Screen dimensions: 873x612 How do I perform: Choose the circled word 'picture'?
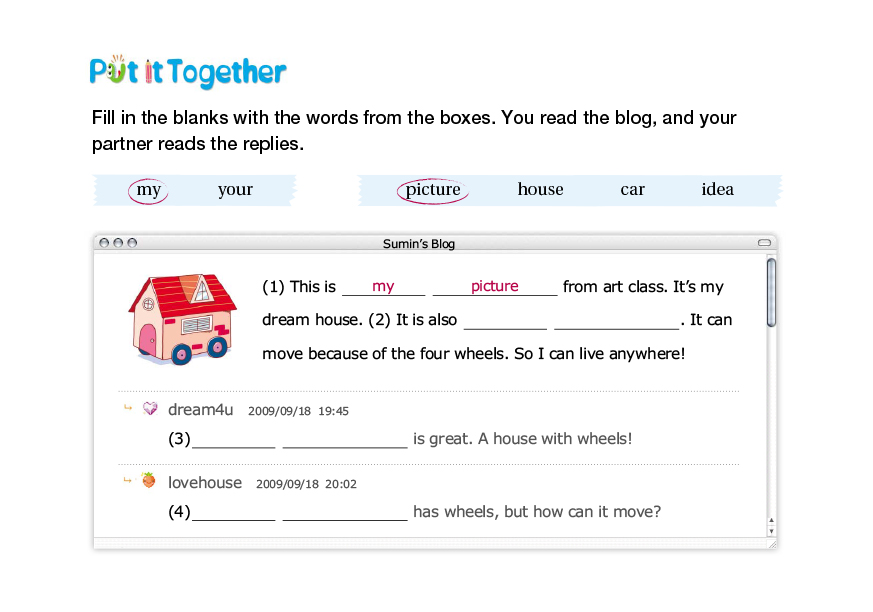433,190
